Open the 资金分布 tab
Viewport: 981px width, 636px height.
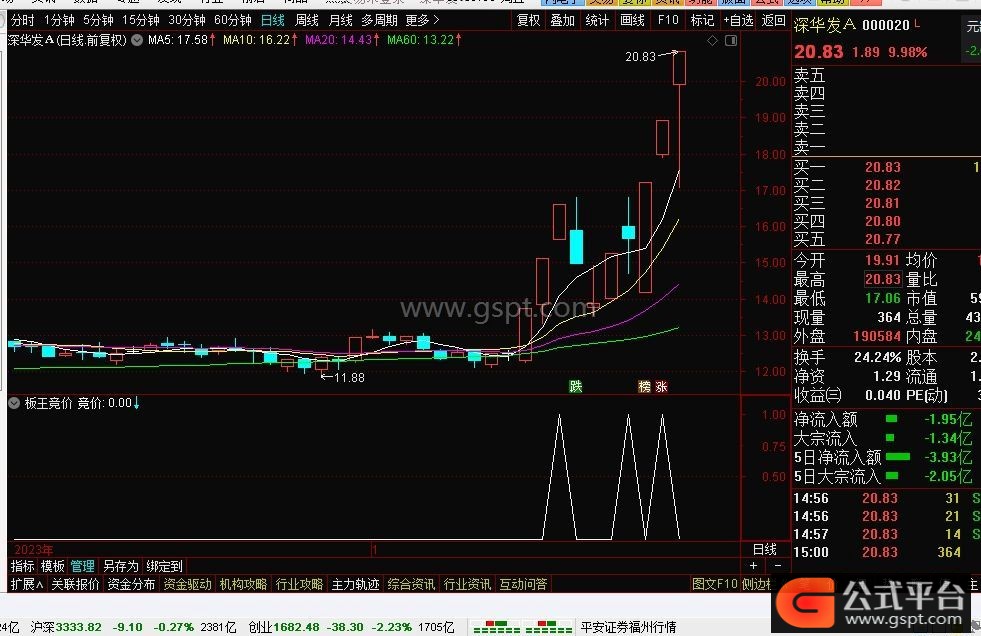coord(131,584)
